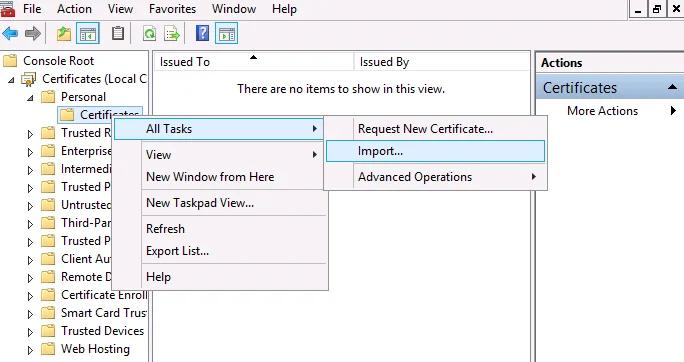
Task: Choose New Taskpad View... entry
Action: point(219,203)
